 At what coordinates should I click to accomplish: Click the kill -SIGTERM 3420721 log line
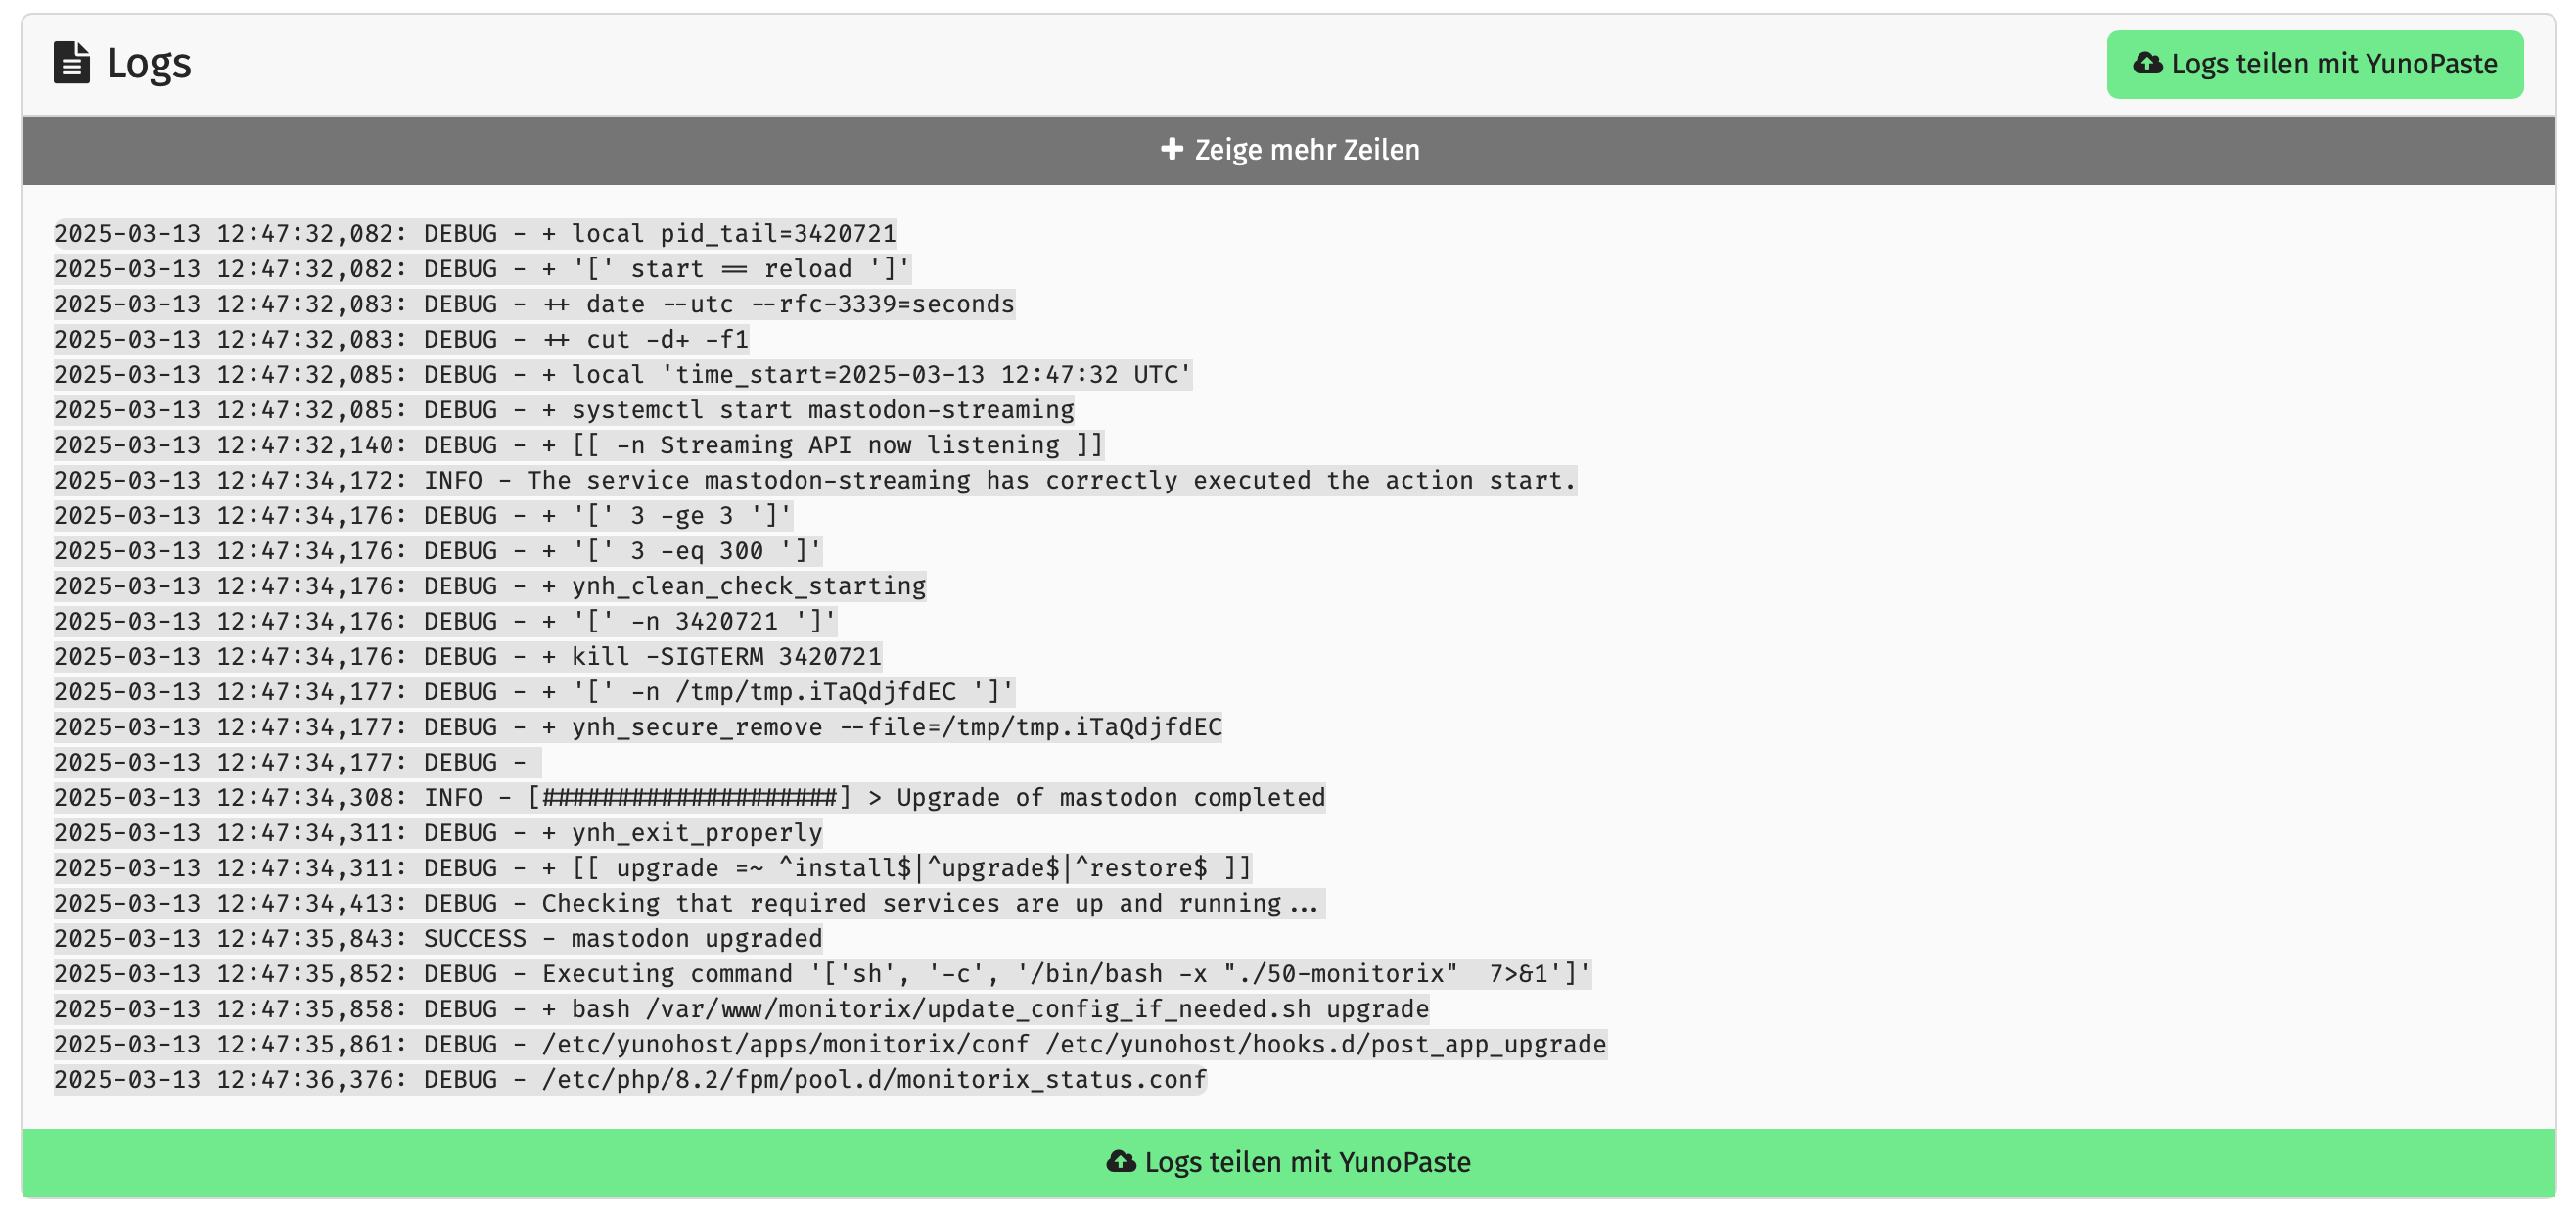tap(468, 656)
